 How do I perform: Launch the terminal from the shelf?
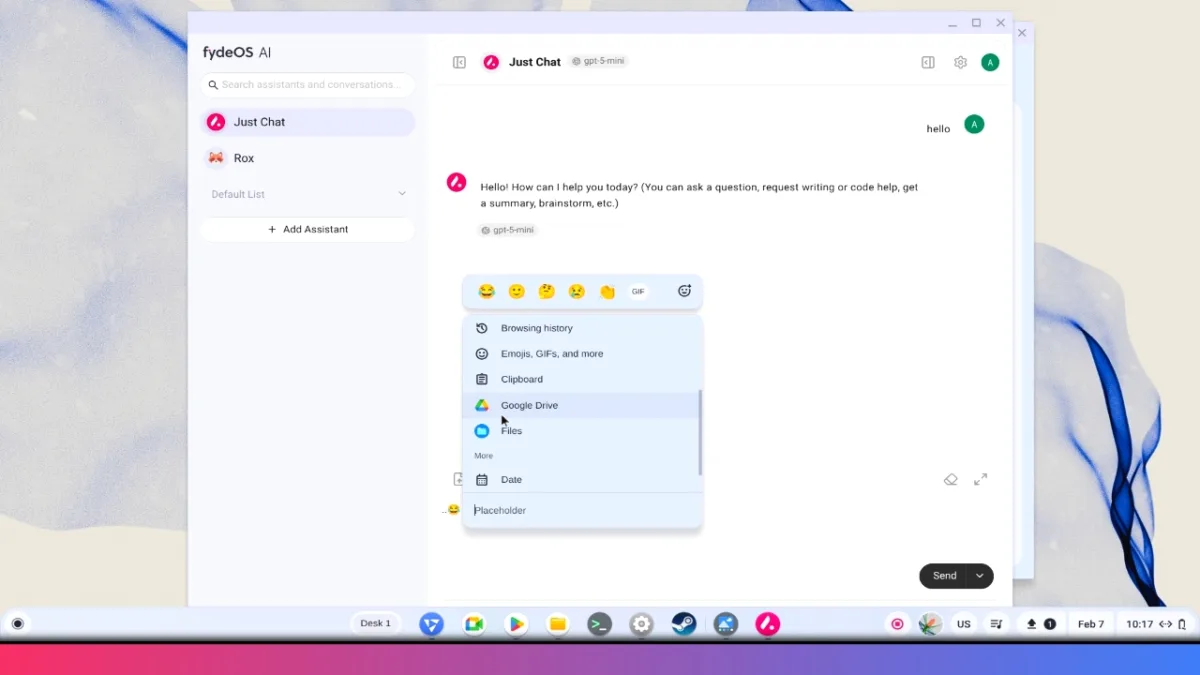pyautogui.click(x=599, y=623)
